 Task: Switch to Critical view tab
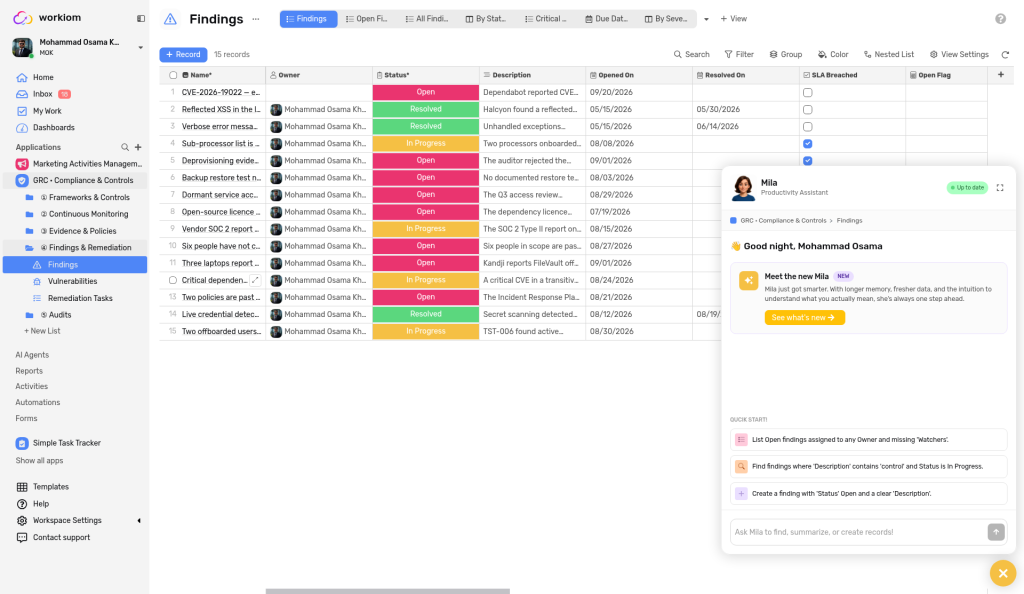pos(546,19)
